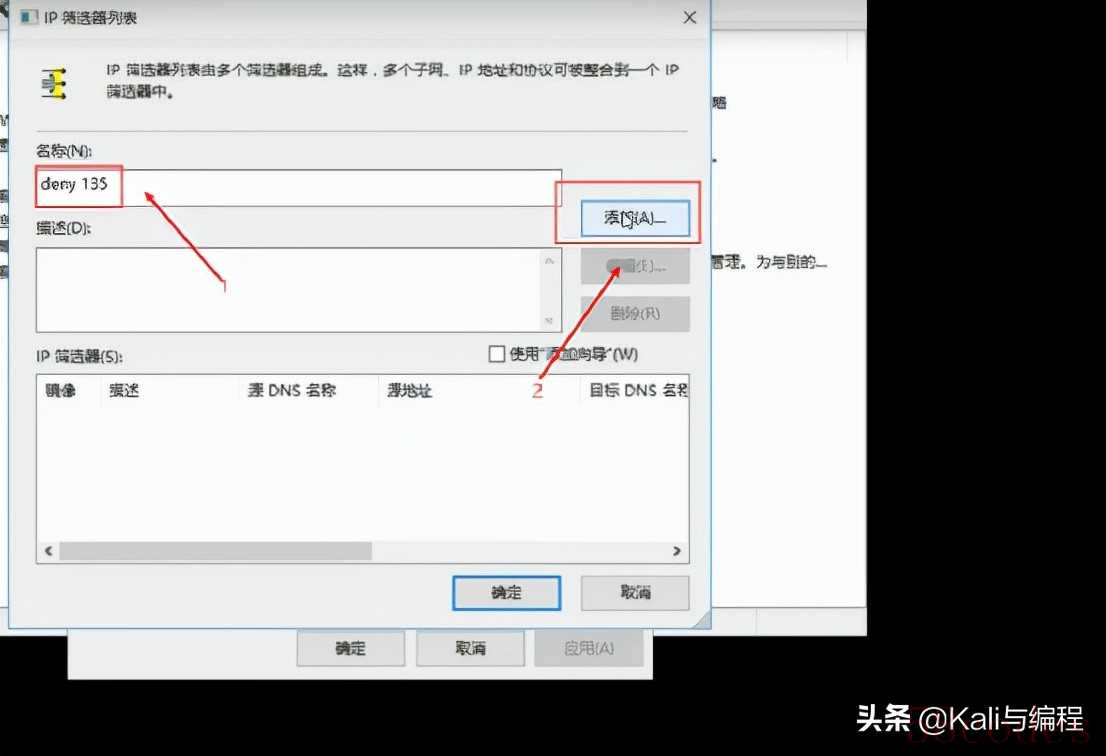1106x756 pixels.
Task: Click the IP filter list title bar icon
Action: coord(29,18)
